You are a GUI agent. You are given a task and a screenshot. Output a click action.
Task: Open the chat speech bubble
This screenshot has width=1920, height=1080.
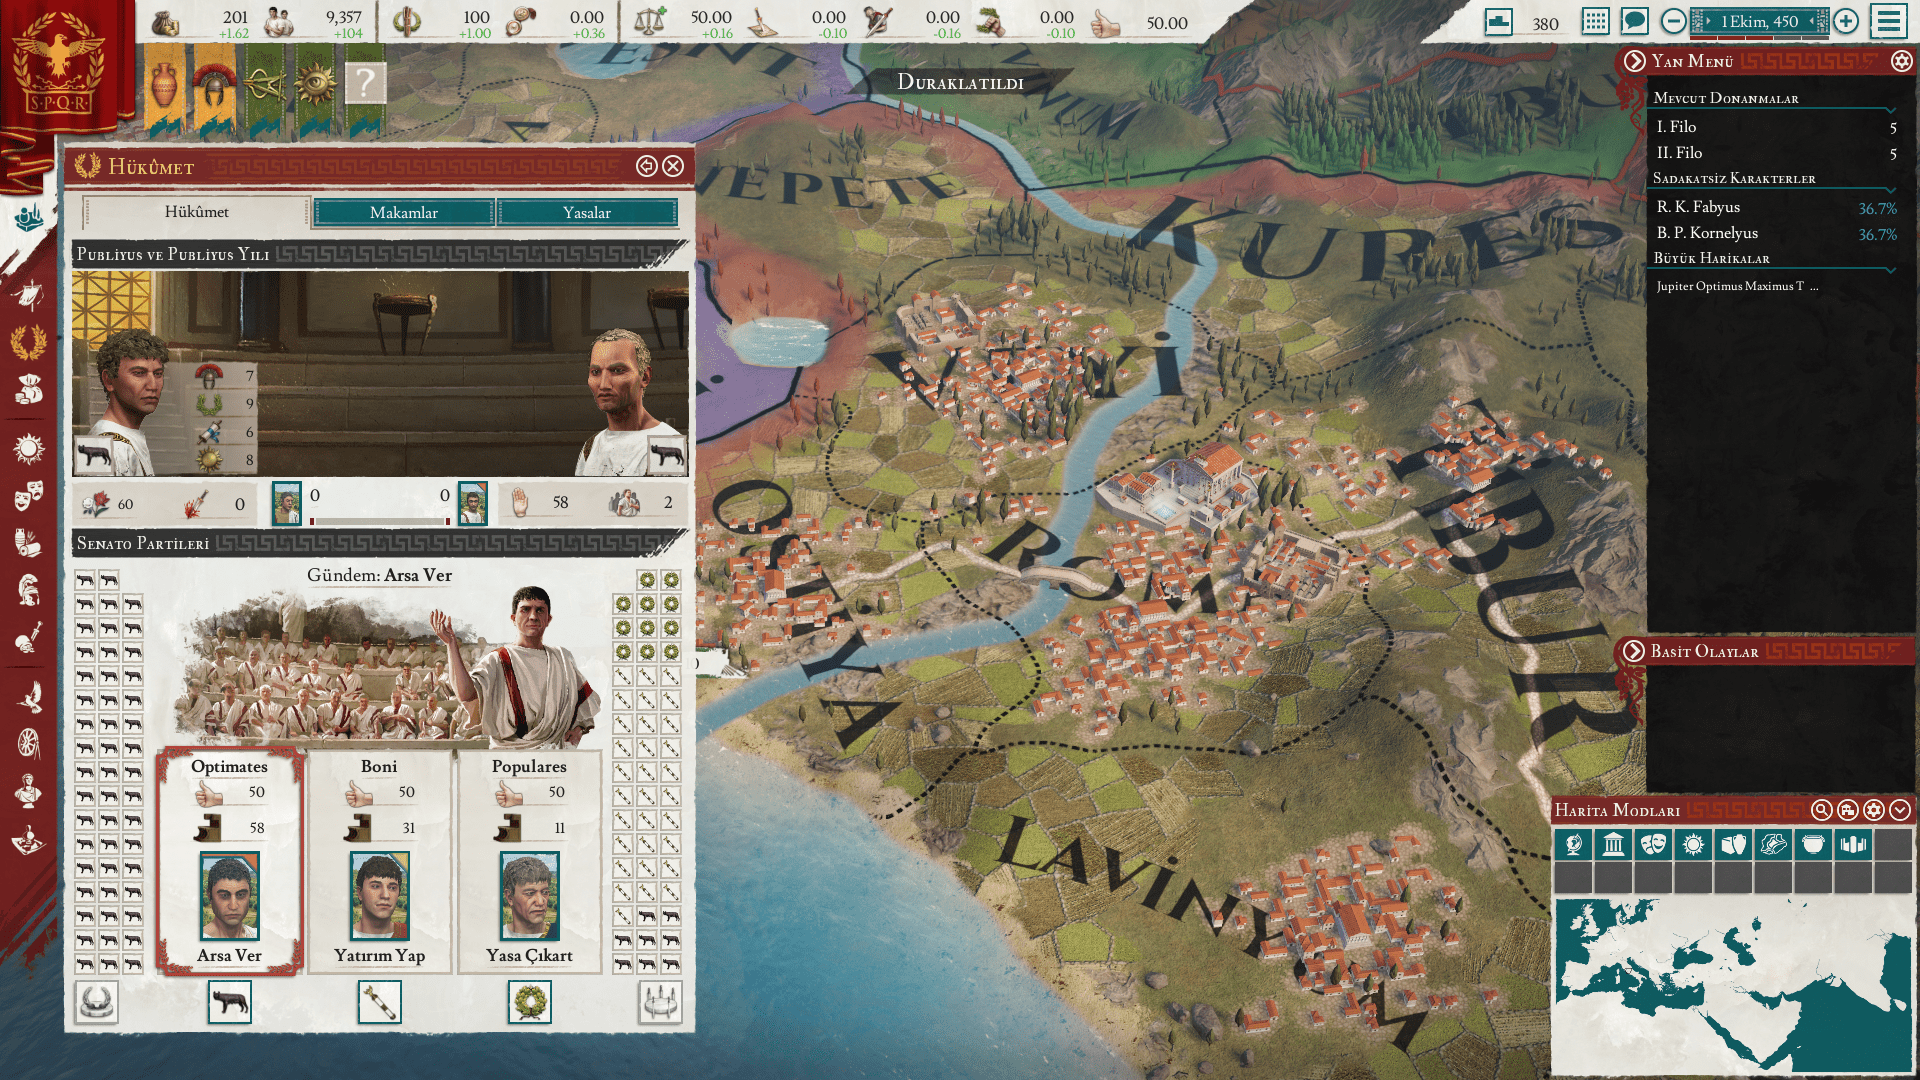click(x=1635, y=21)
